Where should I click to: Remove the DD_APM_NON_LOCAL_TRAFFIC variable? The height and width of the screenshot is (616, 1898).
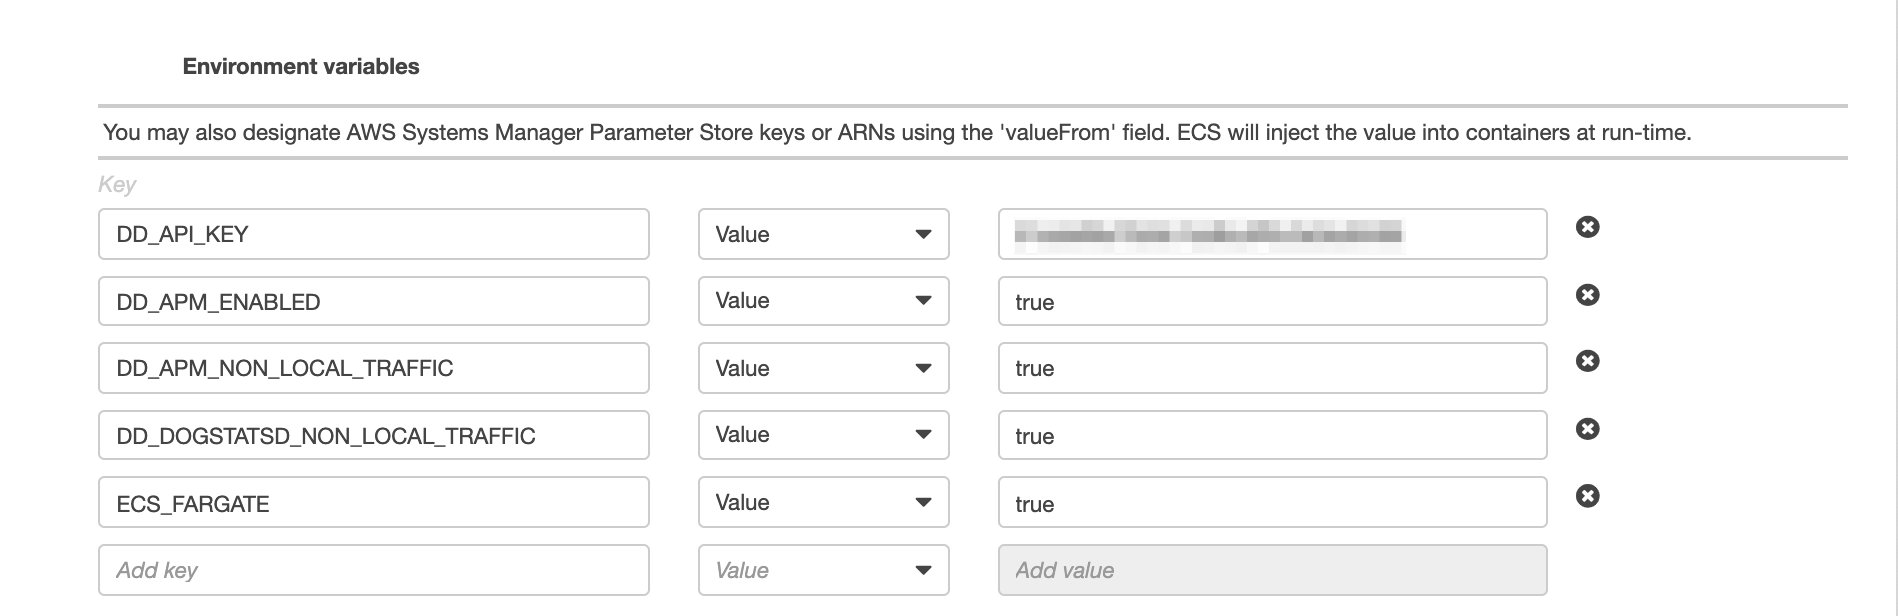click(1590, 361)
